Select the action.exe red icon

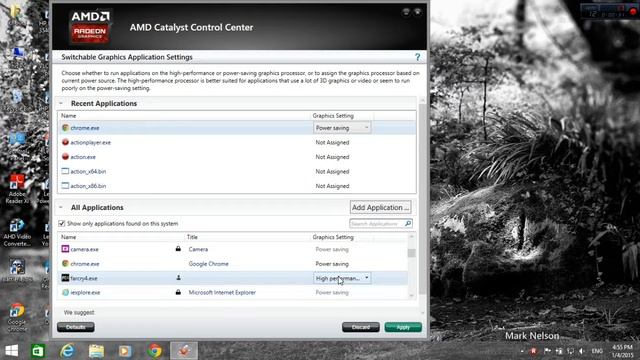(65, 157)
